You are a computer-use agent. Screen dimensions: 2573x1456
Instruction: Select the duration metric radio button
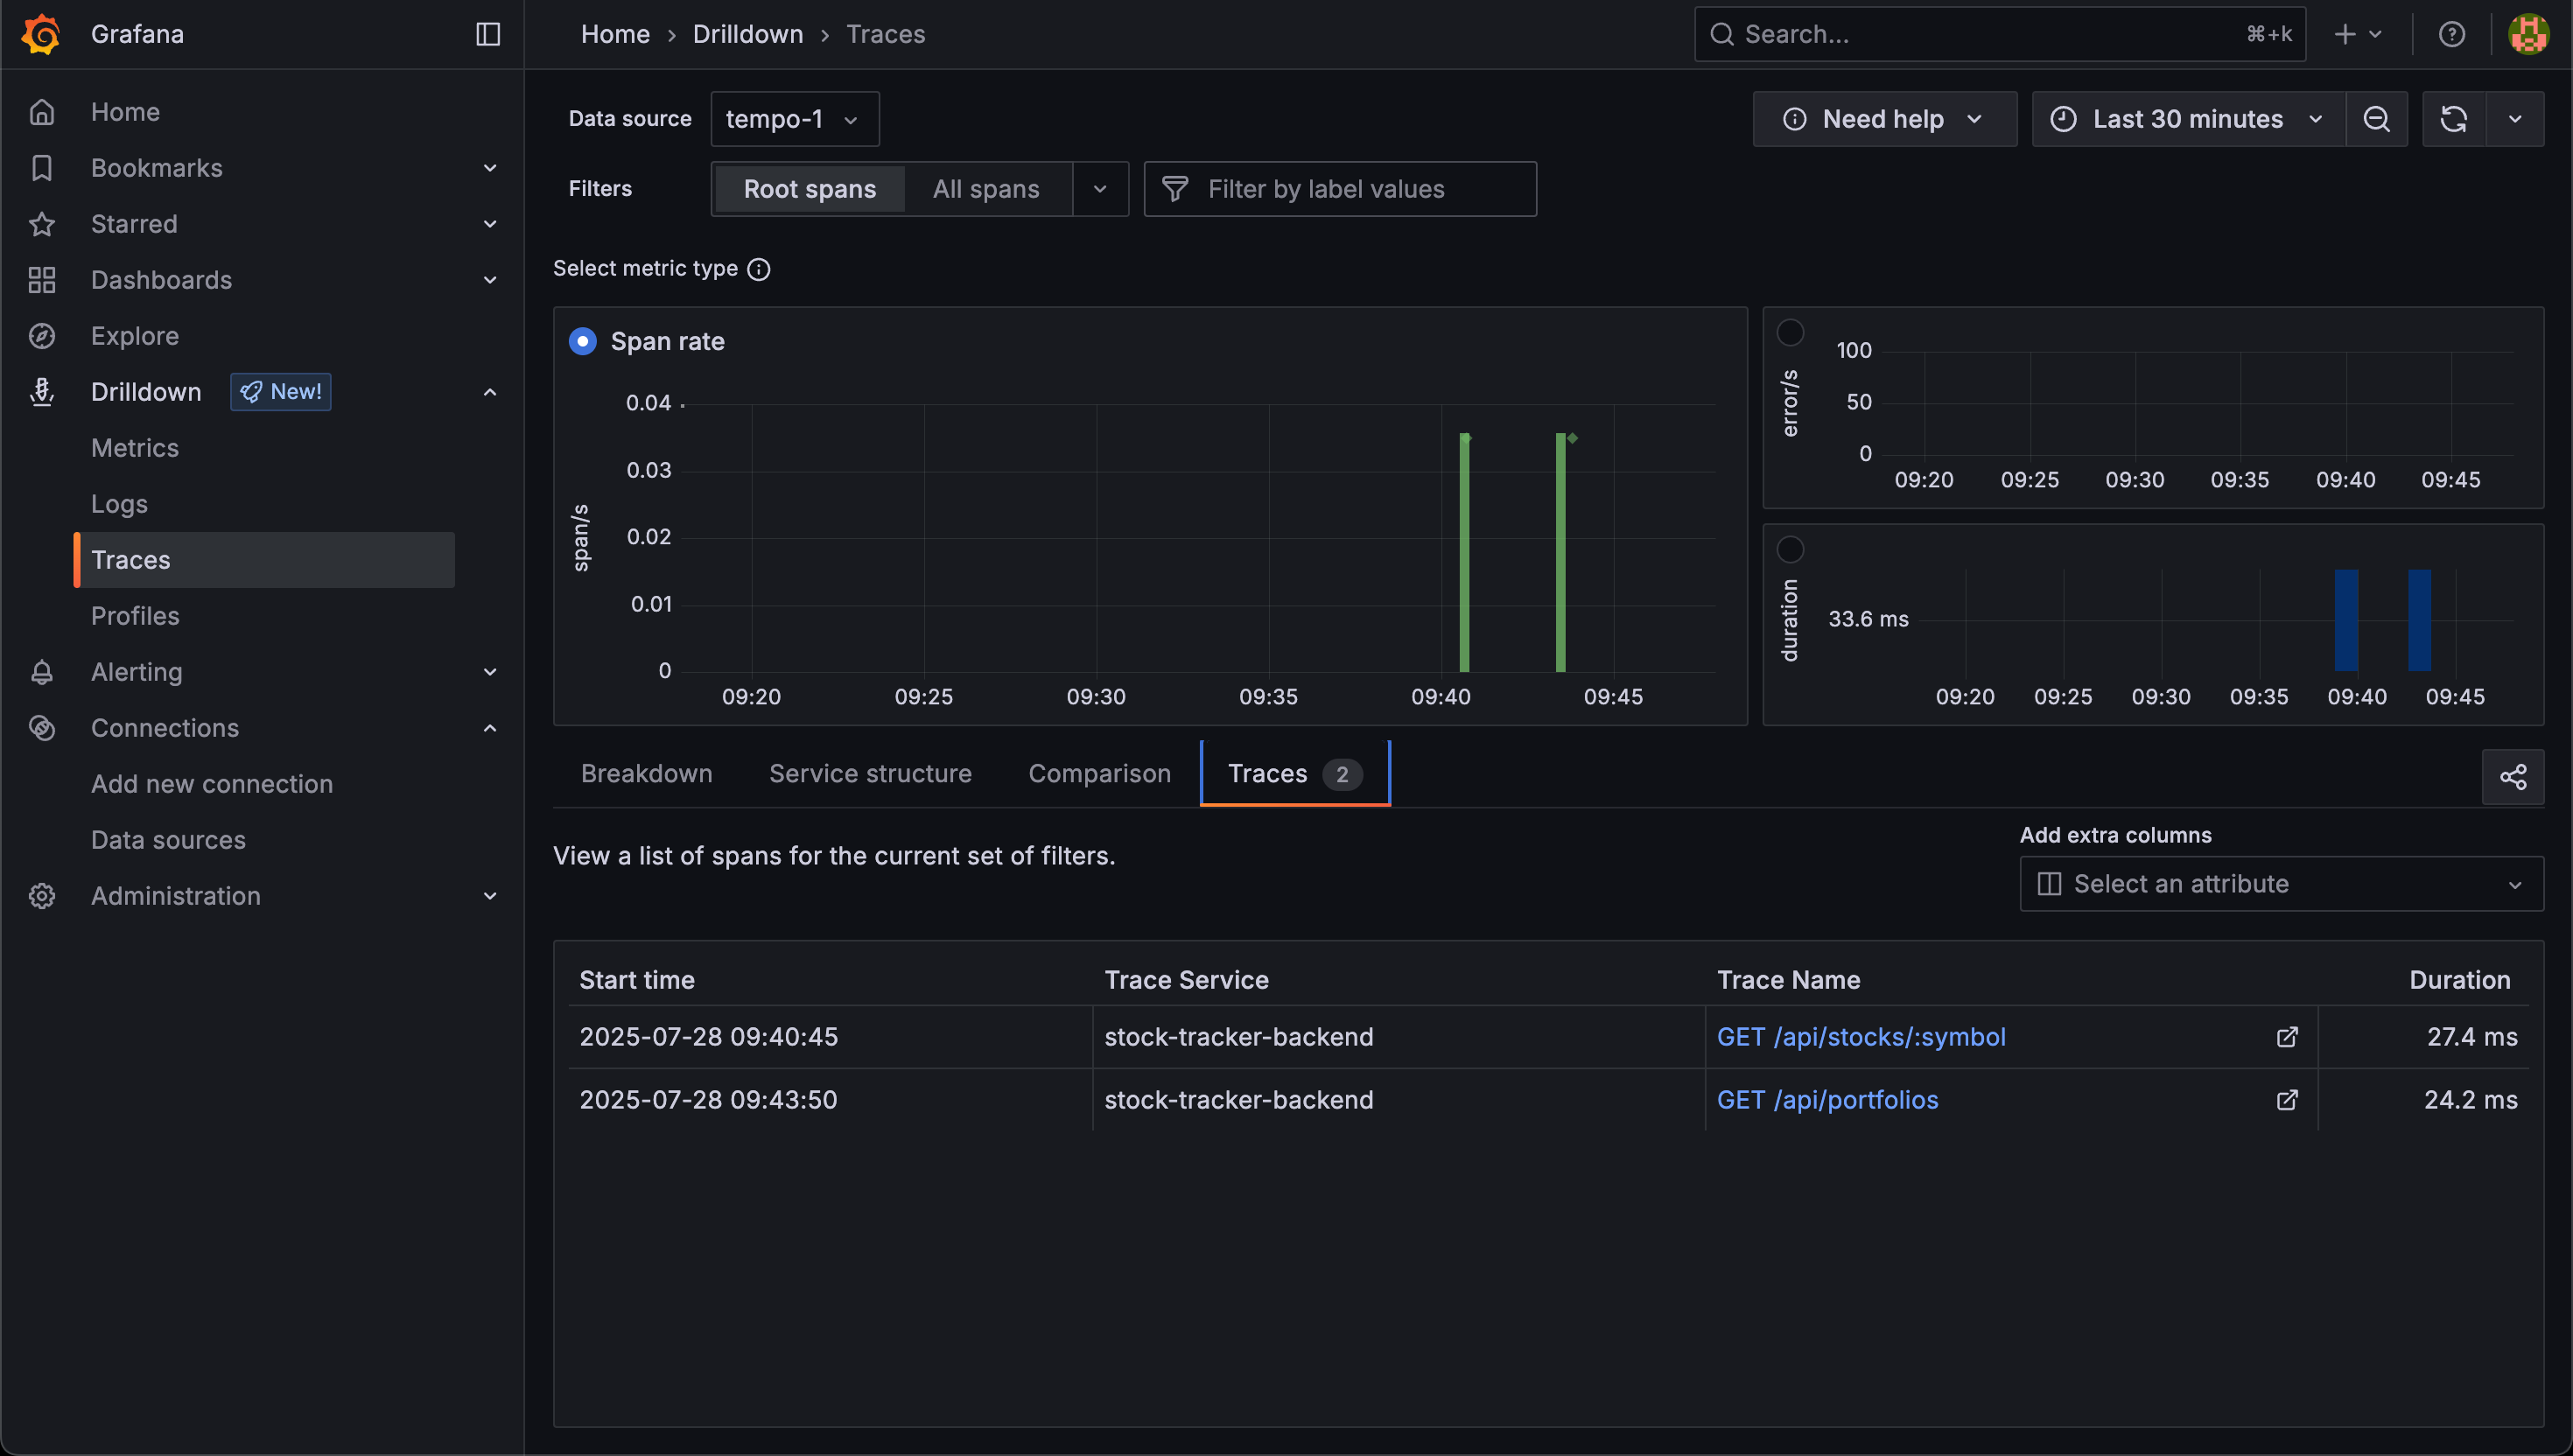[1790, 549]
